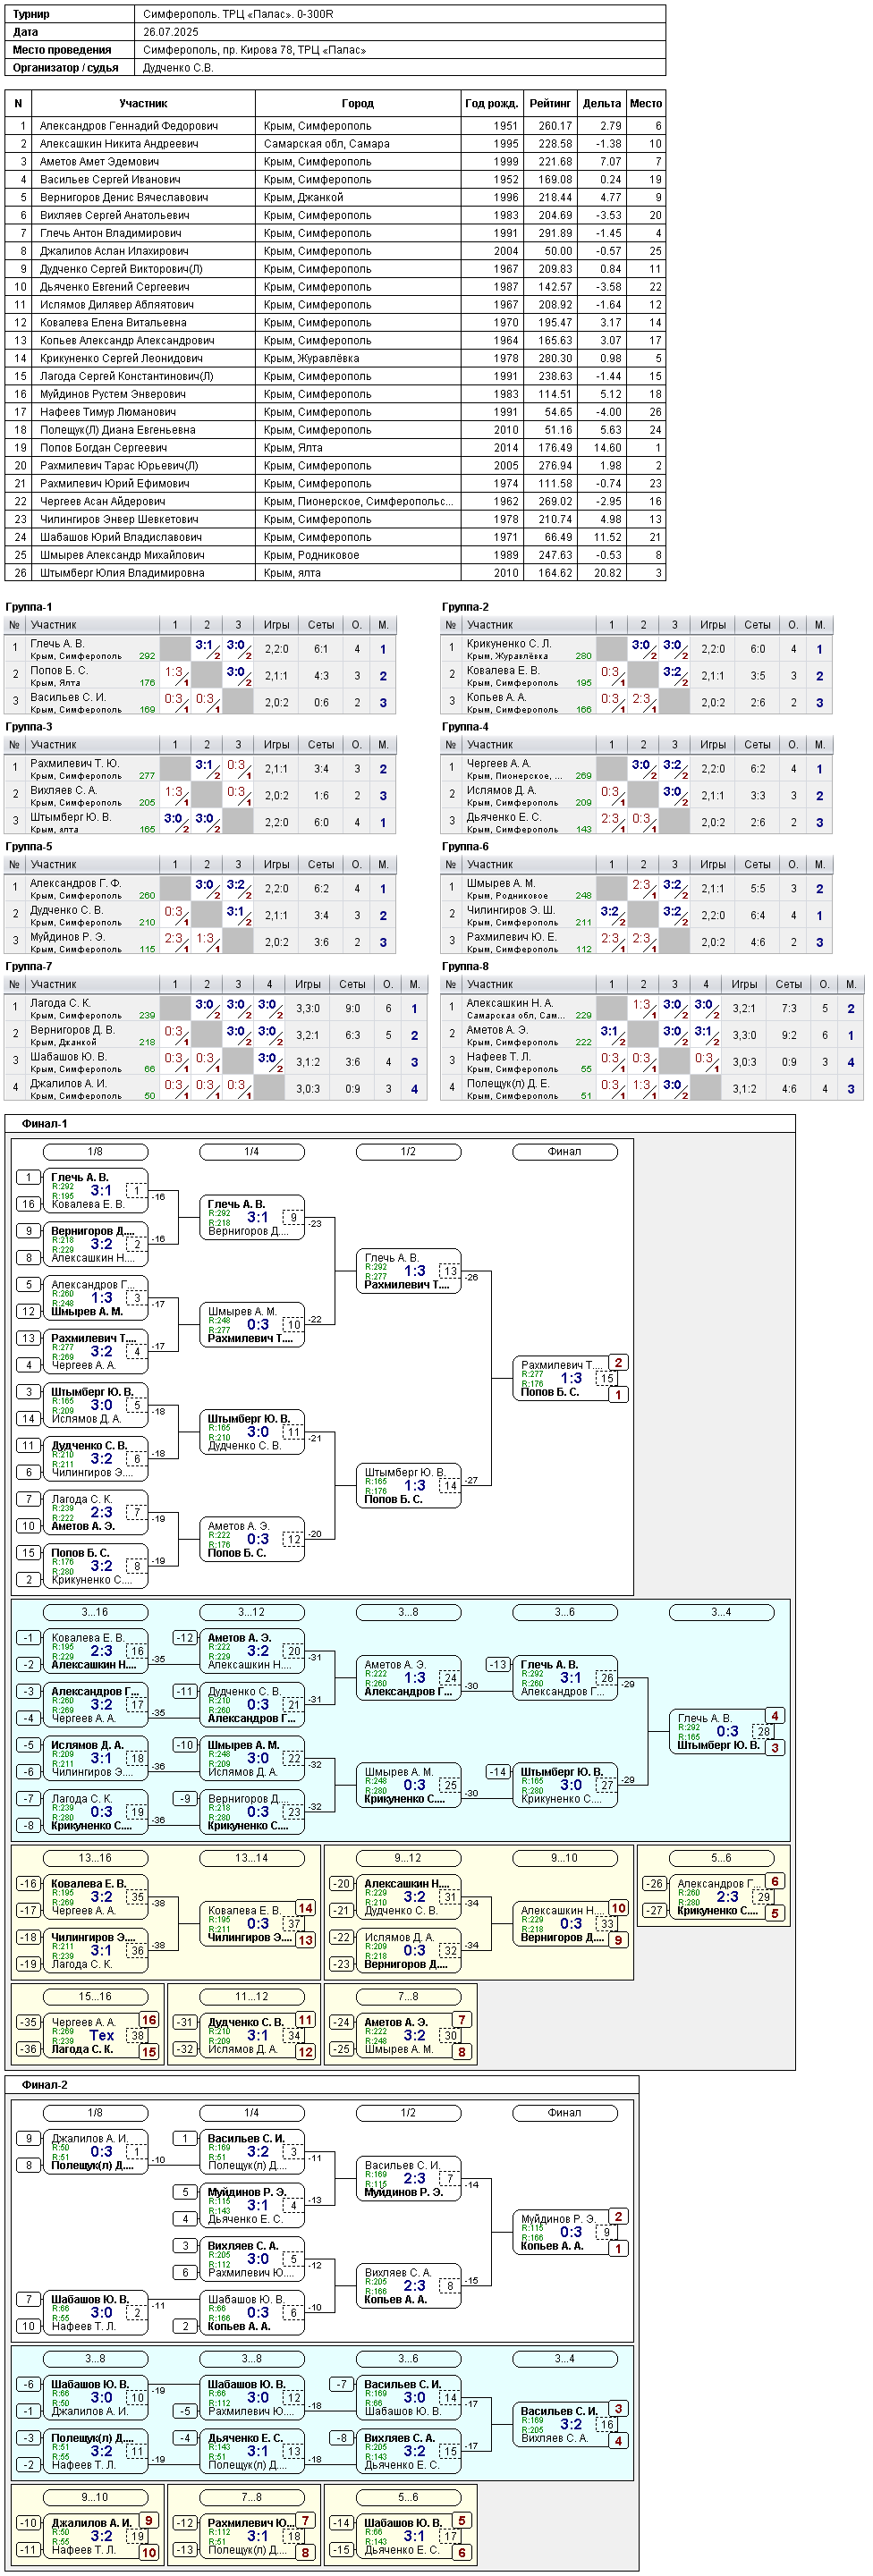873x2576 pixels.
Task: Click the Год рожд. column header
Action: click(491, 103)
